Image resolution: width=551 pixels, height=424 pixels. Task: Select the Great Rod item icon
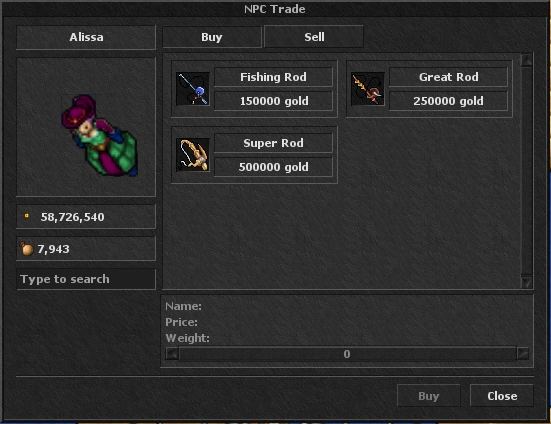[x=368, y=89]
